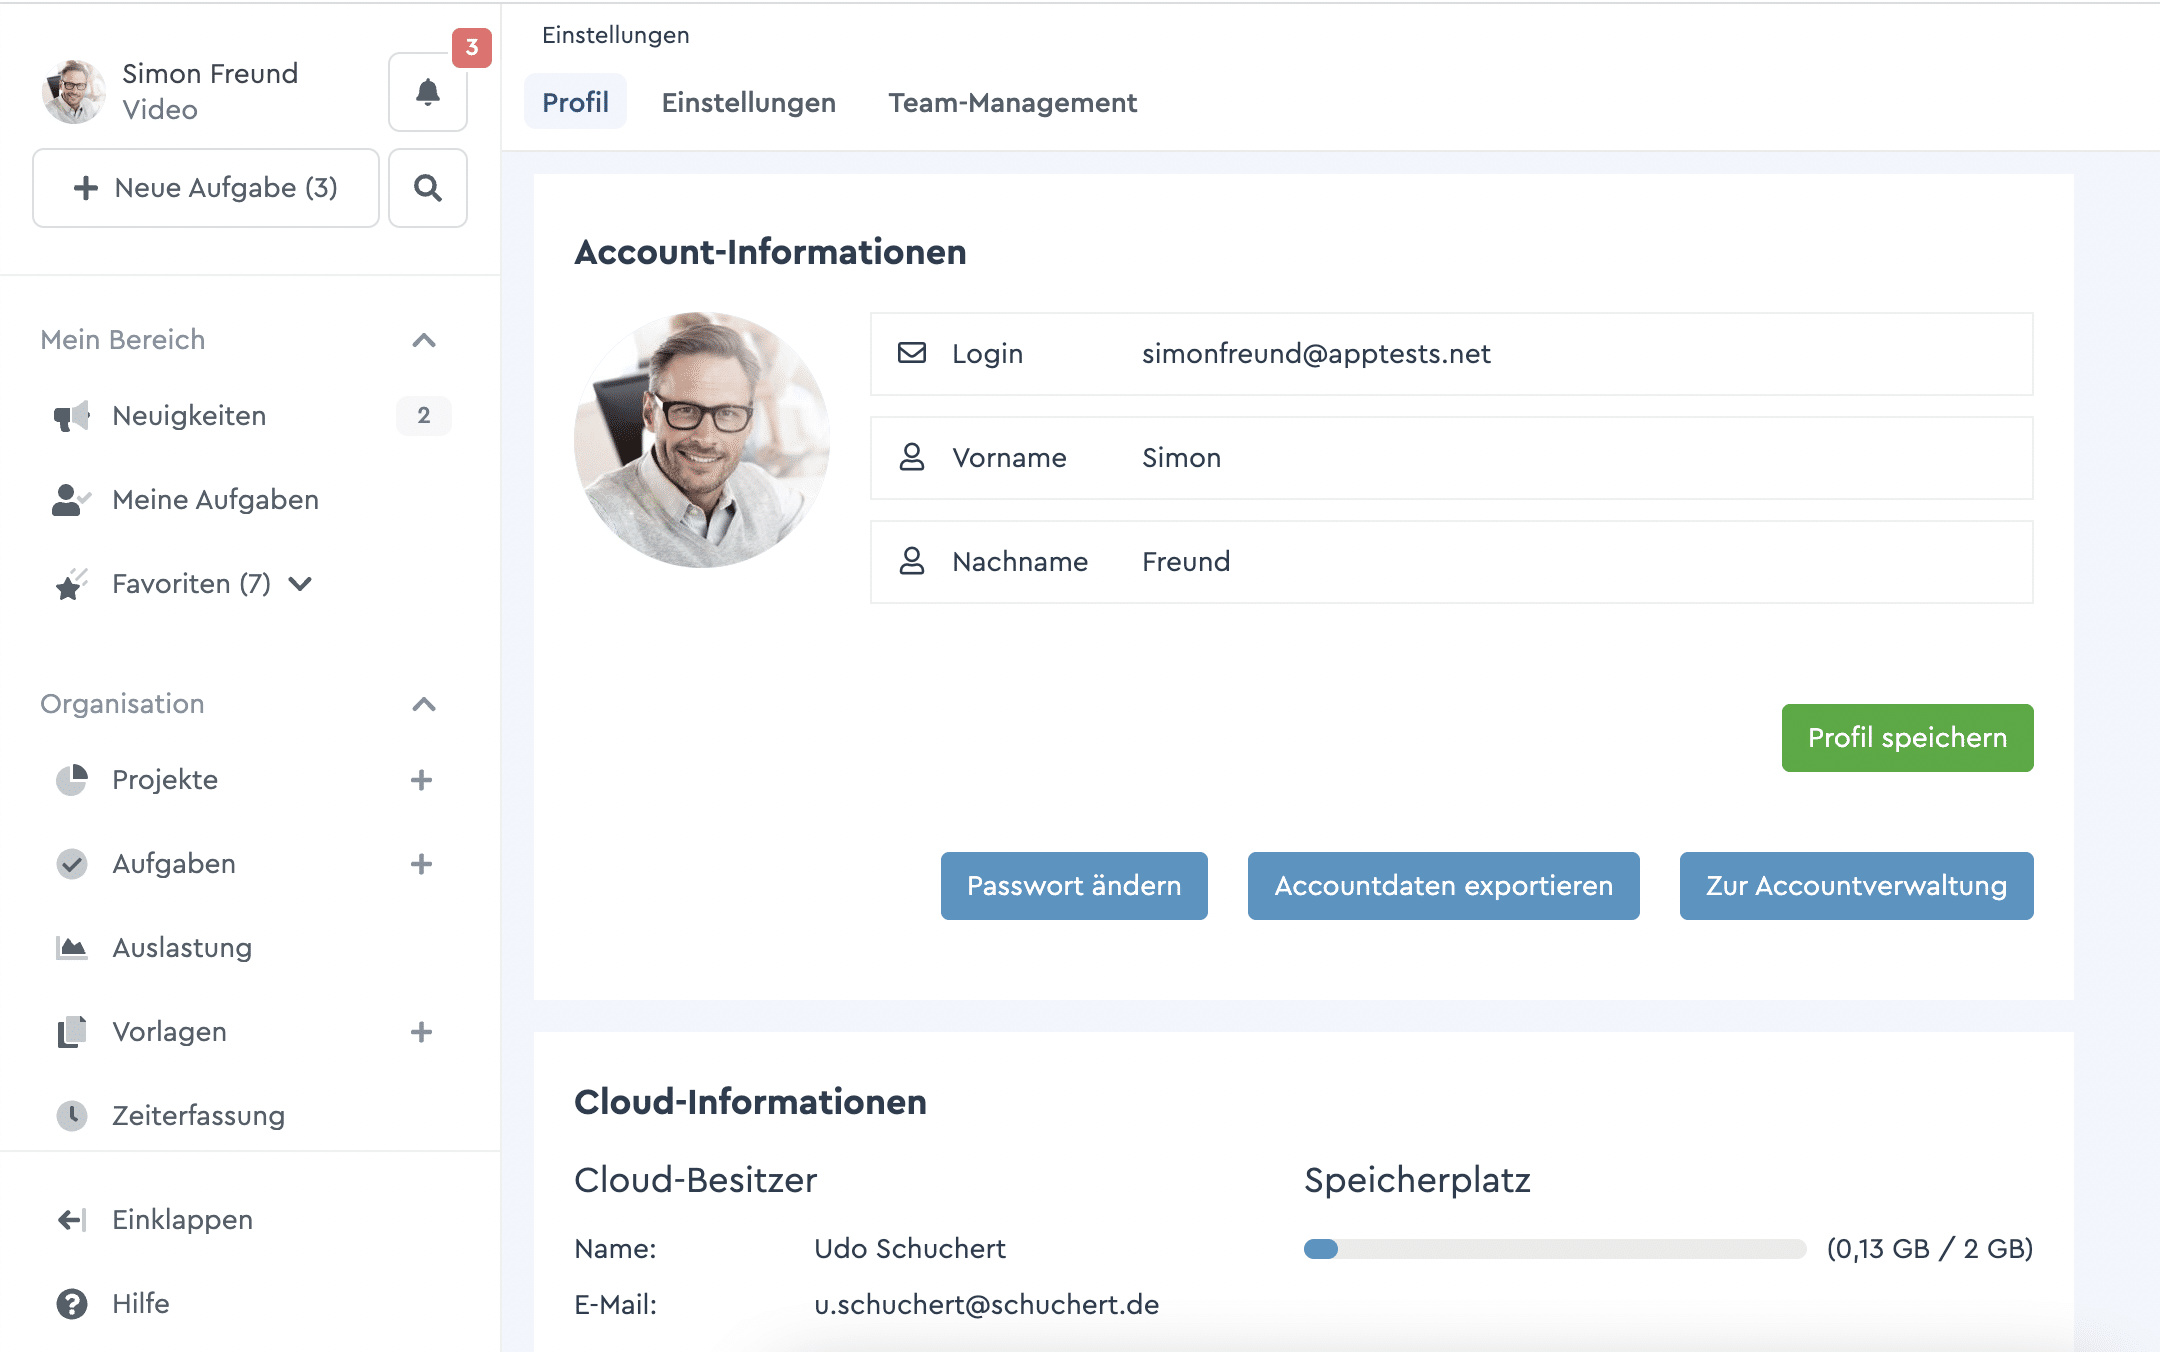Click the storage text (0,13 GB / 2 GB)
Screen dimensions: 2160x1352
click(x=1929, y=1249)
